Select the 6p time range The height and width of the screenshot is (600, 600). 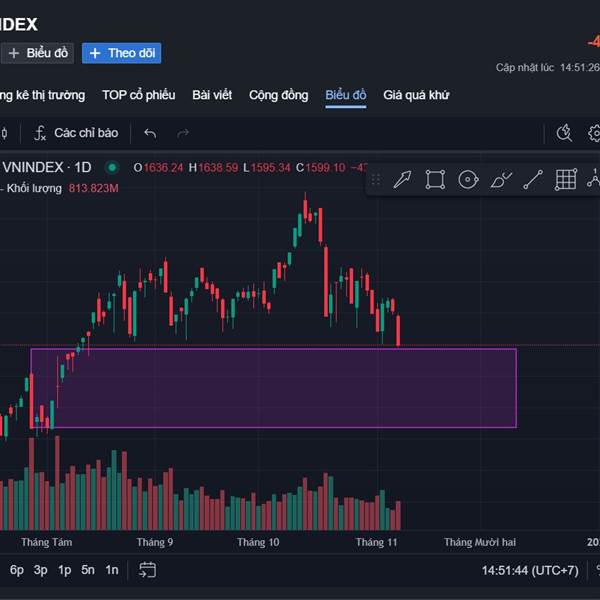[17, 570]
